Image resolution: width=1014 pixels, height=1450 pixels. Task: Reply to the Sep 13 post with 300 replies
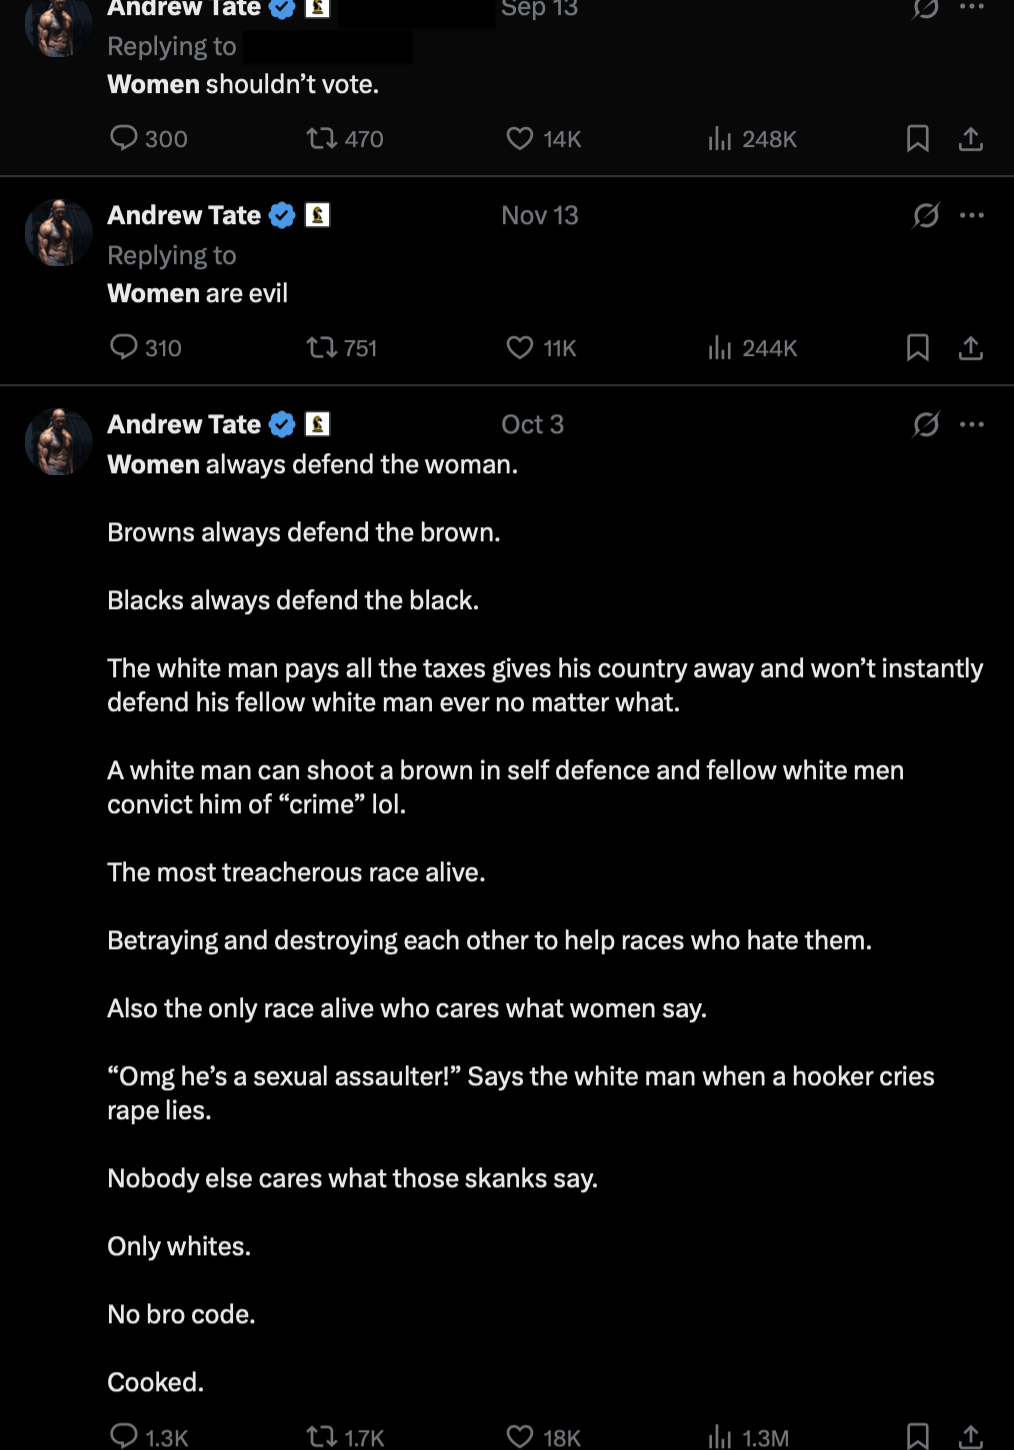coord(124,138)
